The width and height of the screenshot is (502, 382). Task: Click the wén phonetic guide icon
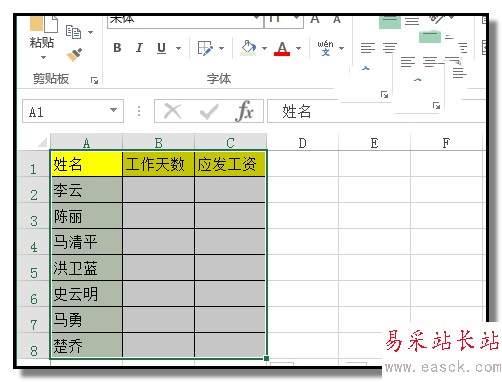325,48
